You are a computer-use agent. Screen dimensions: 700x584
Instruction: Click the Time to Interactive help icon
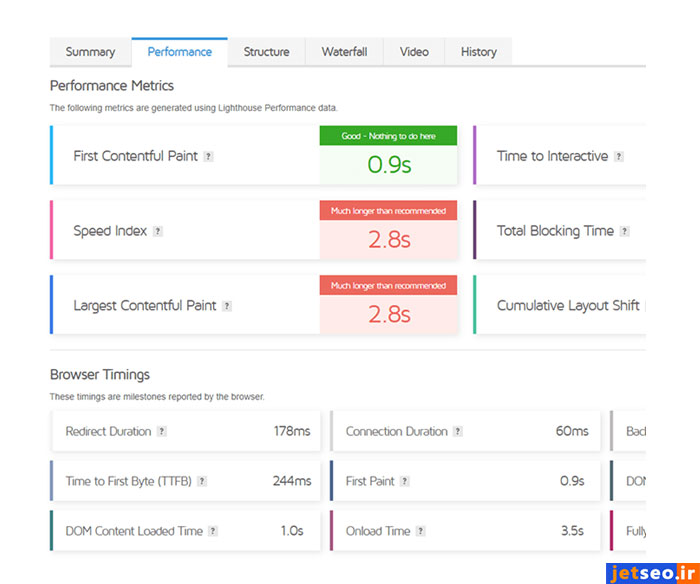619,157
